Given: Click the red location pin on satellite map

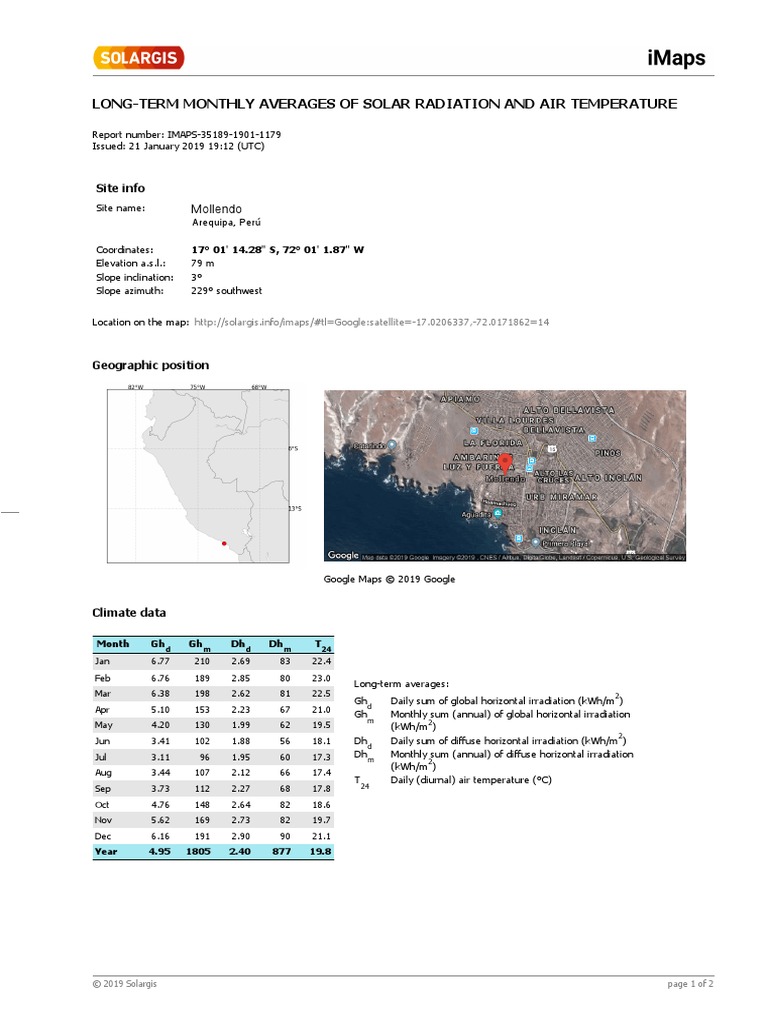Looking at the screenshot, I should 505,464.
